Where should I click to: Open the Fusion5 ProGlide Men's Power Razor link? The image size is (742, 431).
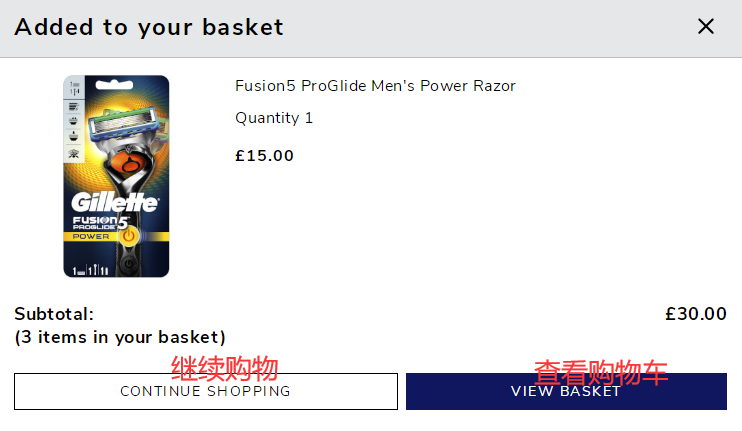(x=375, y=86)
